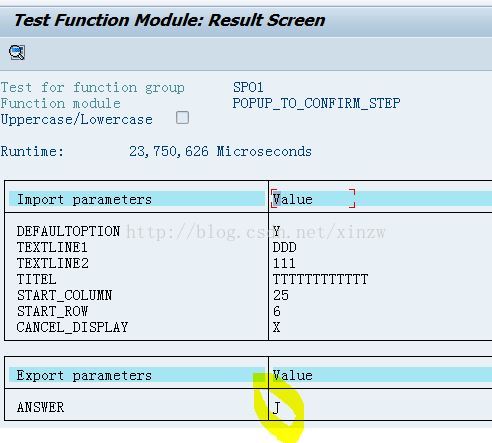
Task: Select the TEXTLINE1 parameter name
Action: pos(52,247)
